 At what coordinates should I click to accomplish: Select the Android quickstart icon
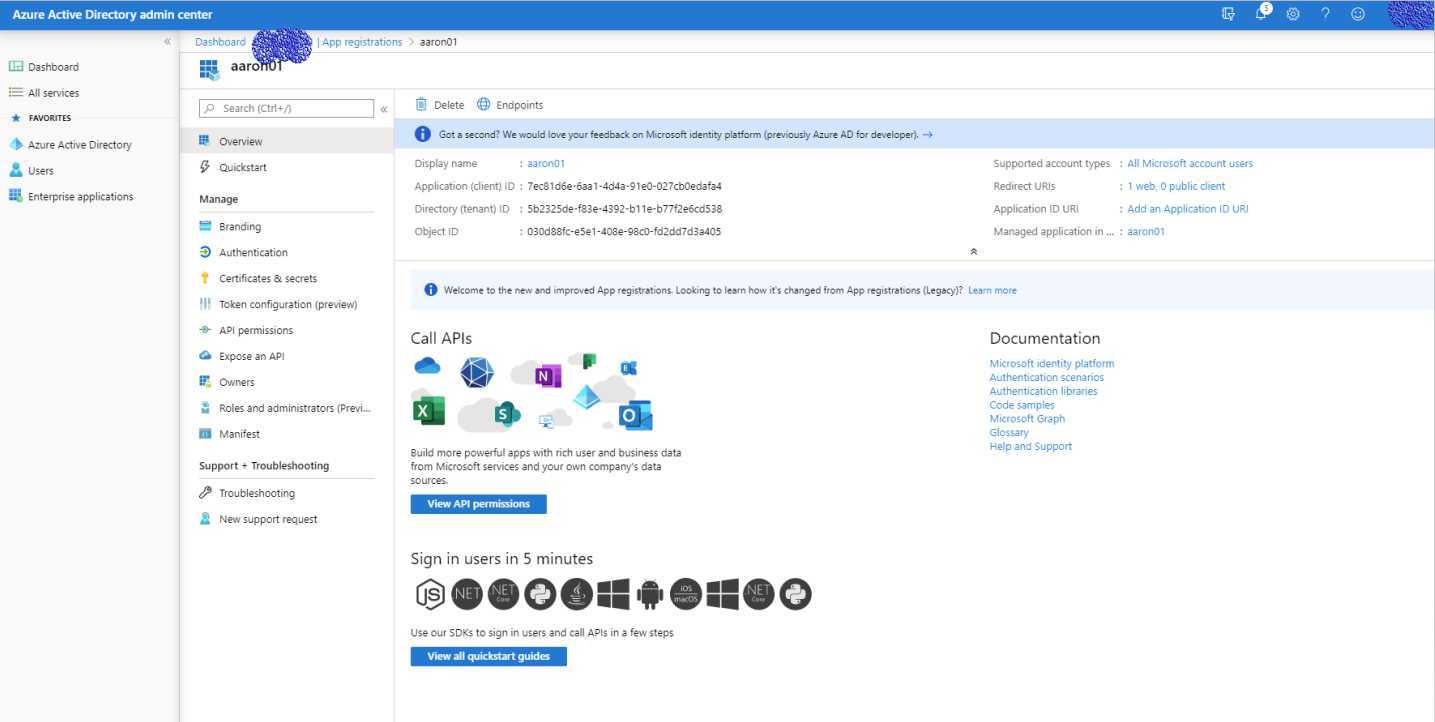coord(650,595)
